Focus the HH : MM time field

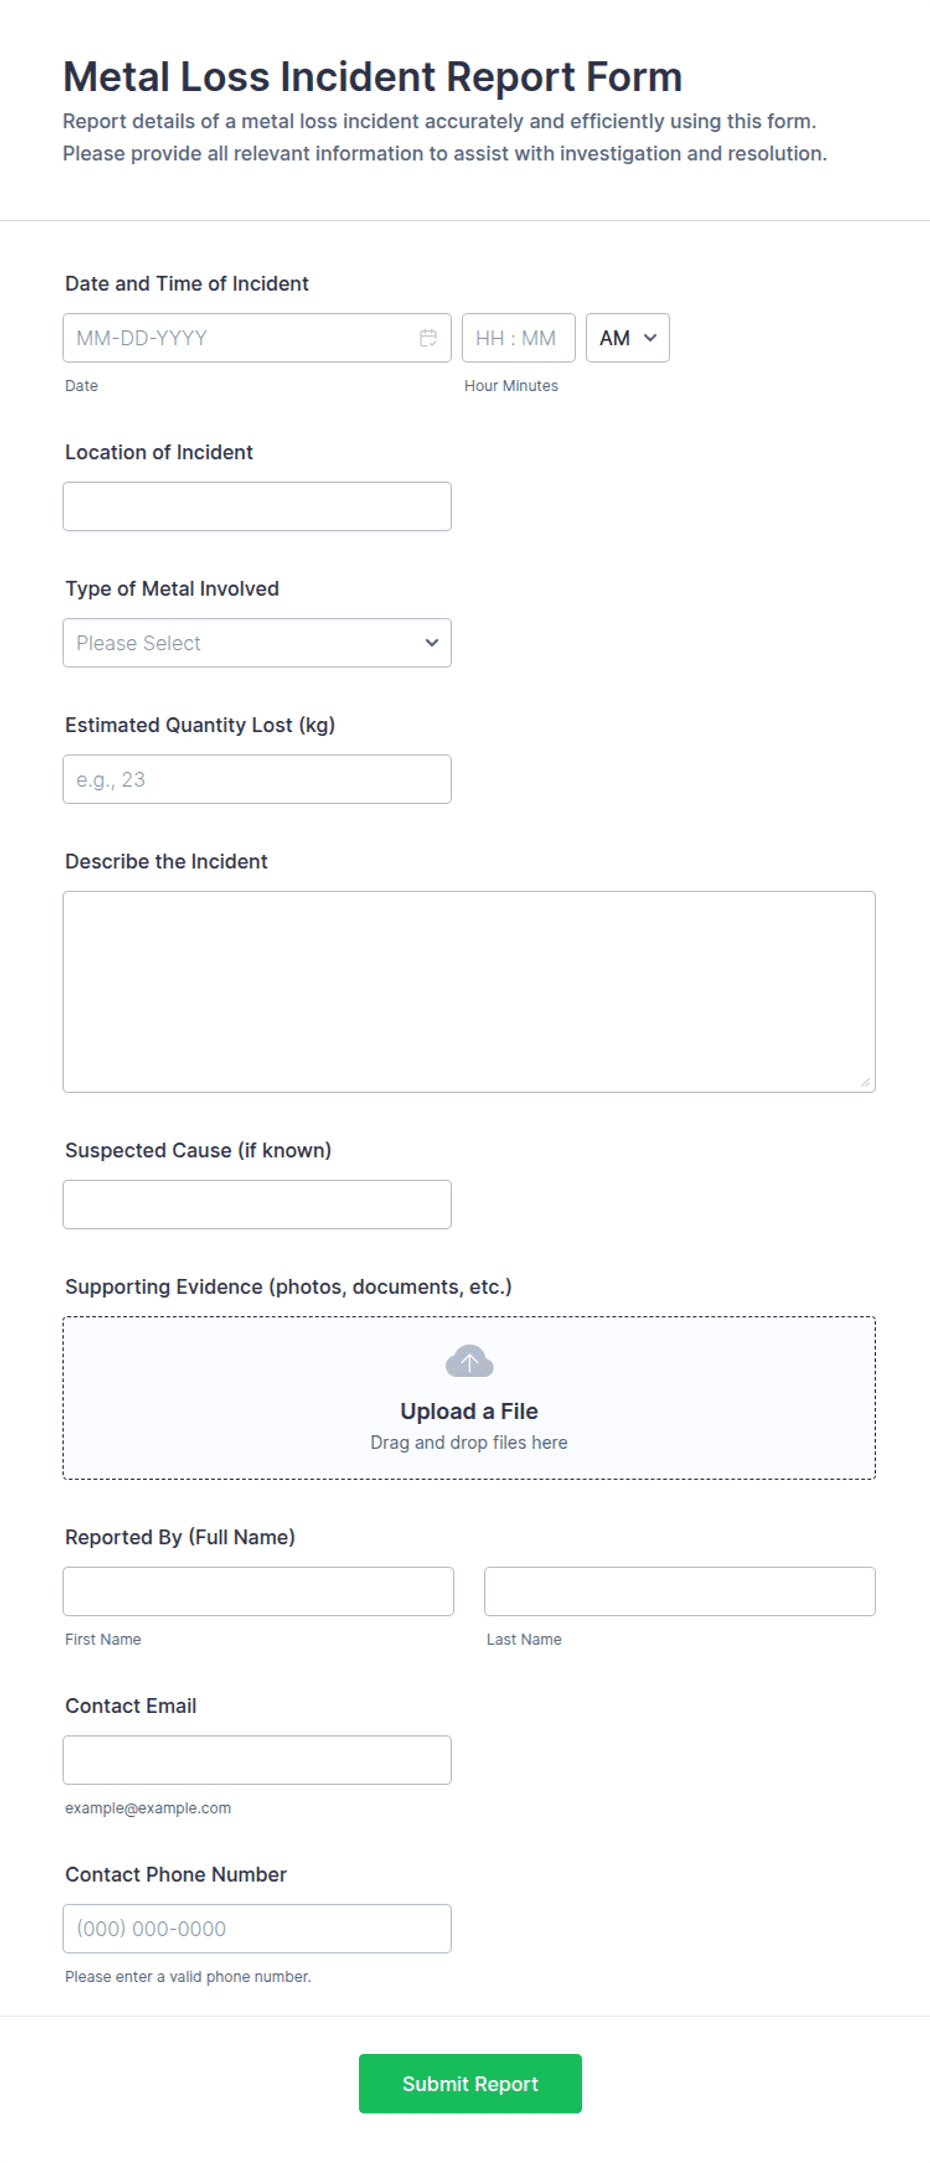pyautogui.click(x=518, y=338)
